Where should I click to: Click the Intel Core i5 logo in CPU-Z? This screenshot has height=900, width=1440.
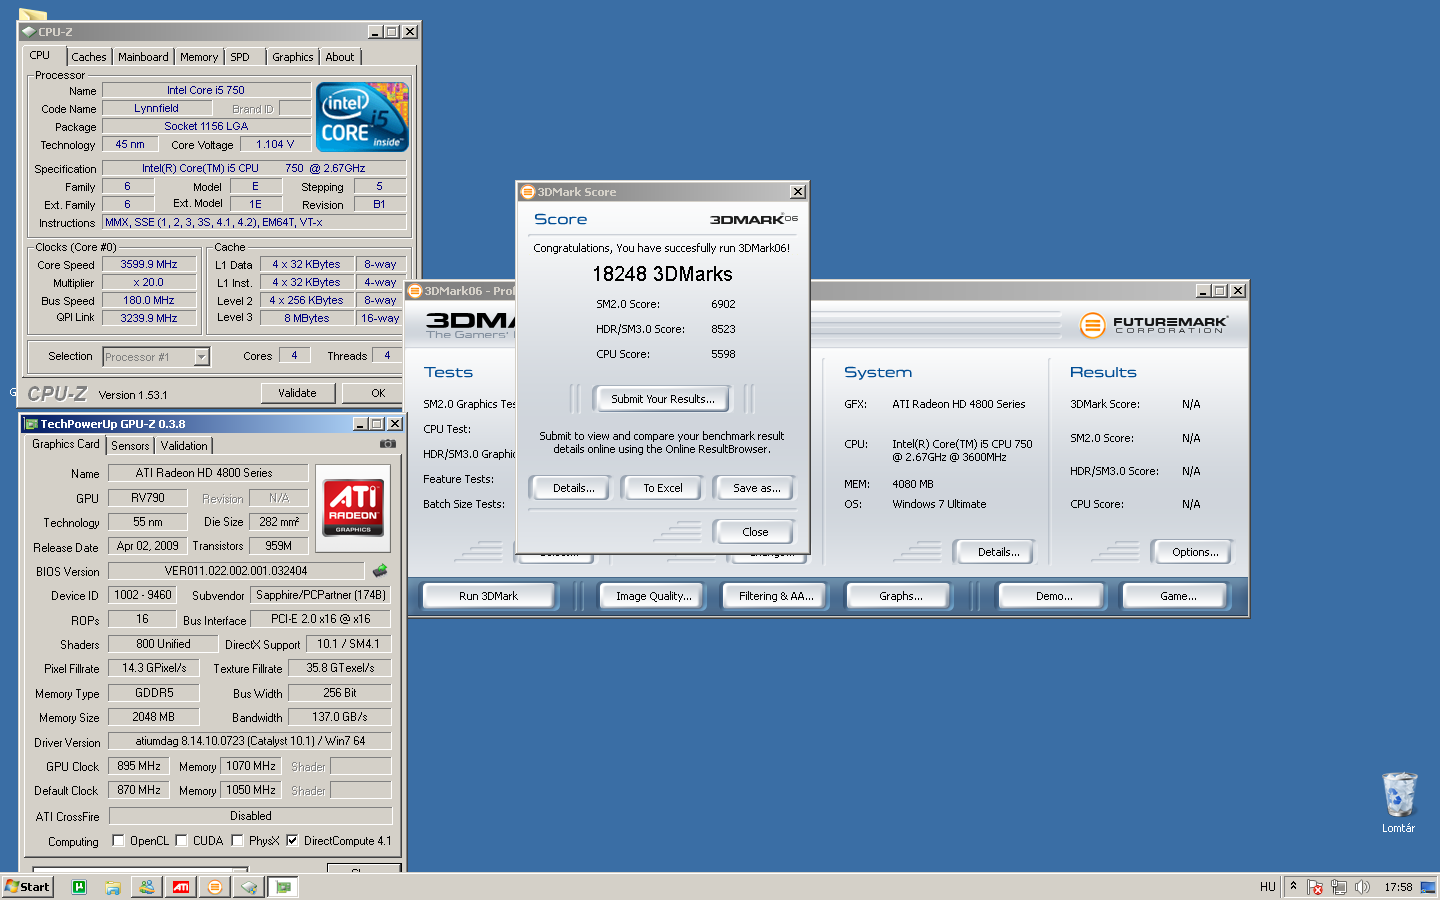[362, 117]
